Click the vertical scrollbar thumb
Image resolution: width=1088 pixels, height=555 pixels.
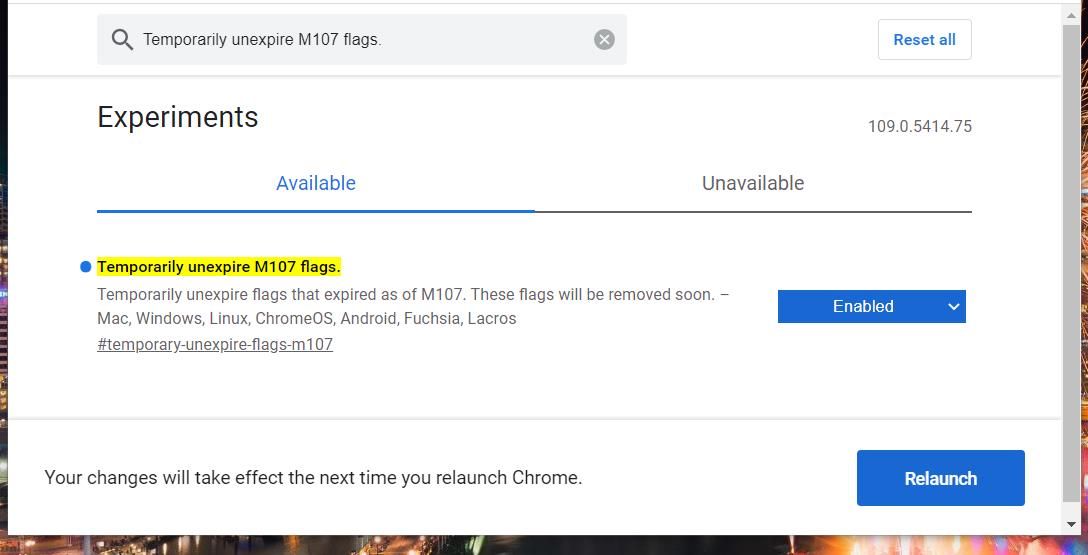click(1071, 264)
